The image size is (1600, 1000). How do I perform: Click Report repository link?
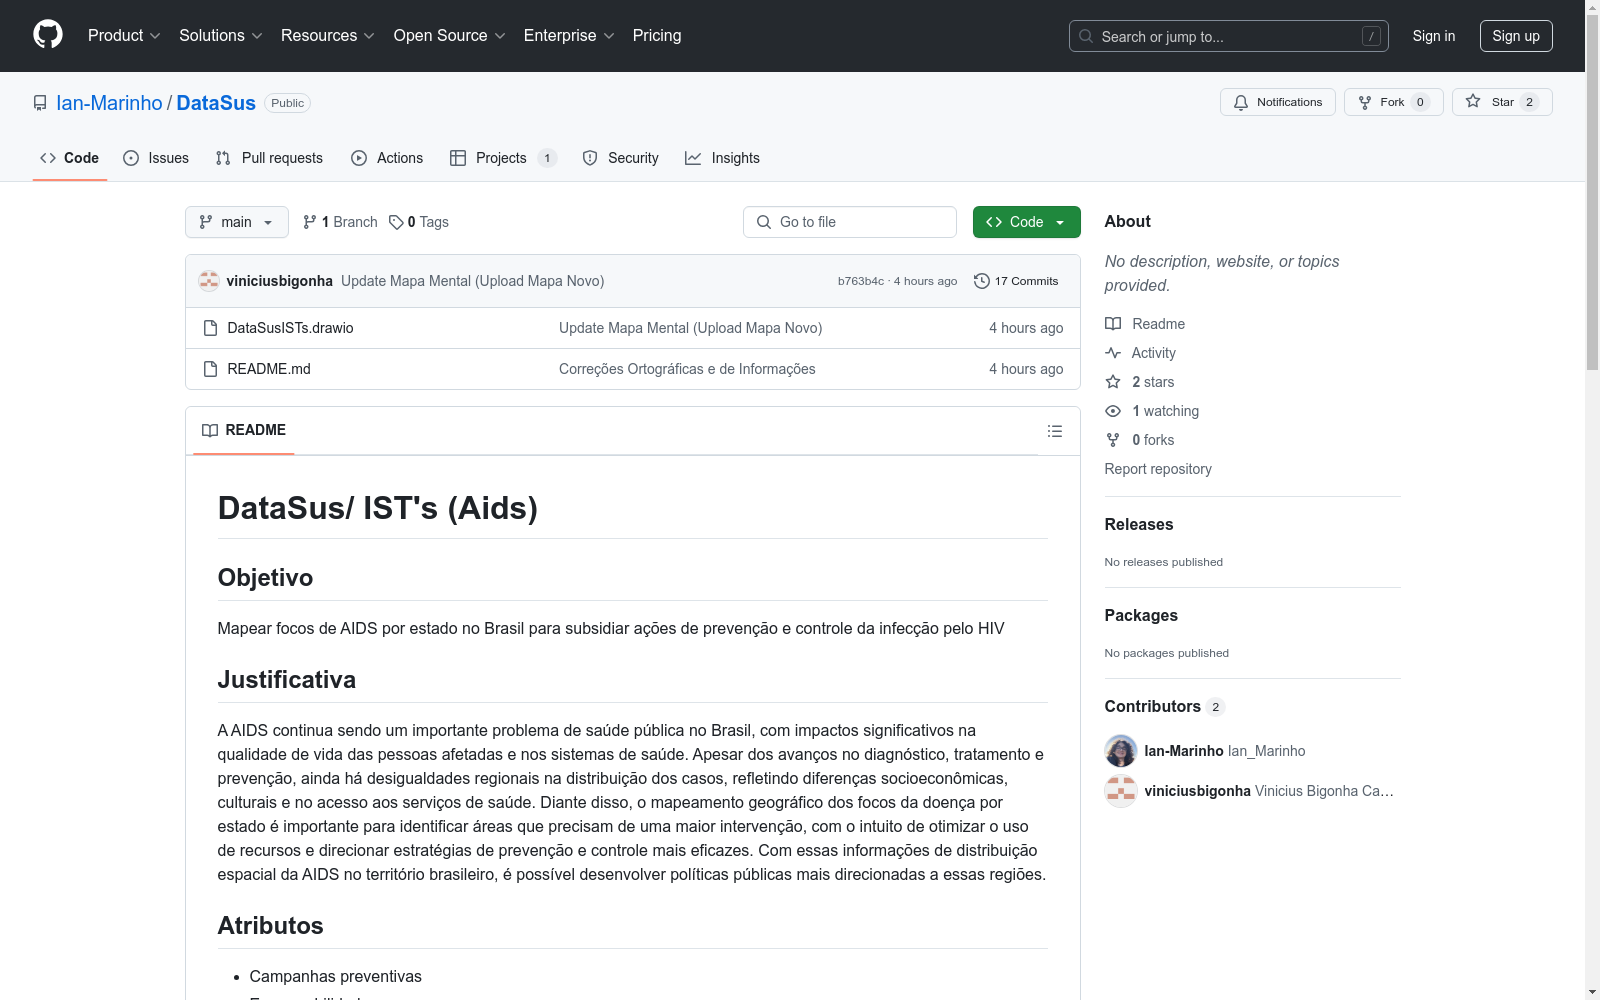[1158, 469]
